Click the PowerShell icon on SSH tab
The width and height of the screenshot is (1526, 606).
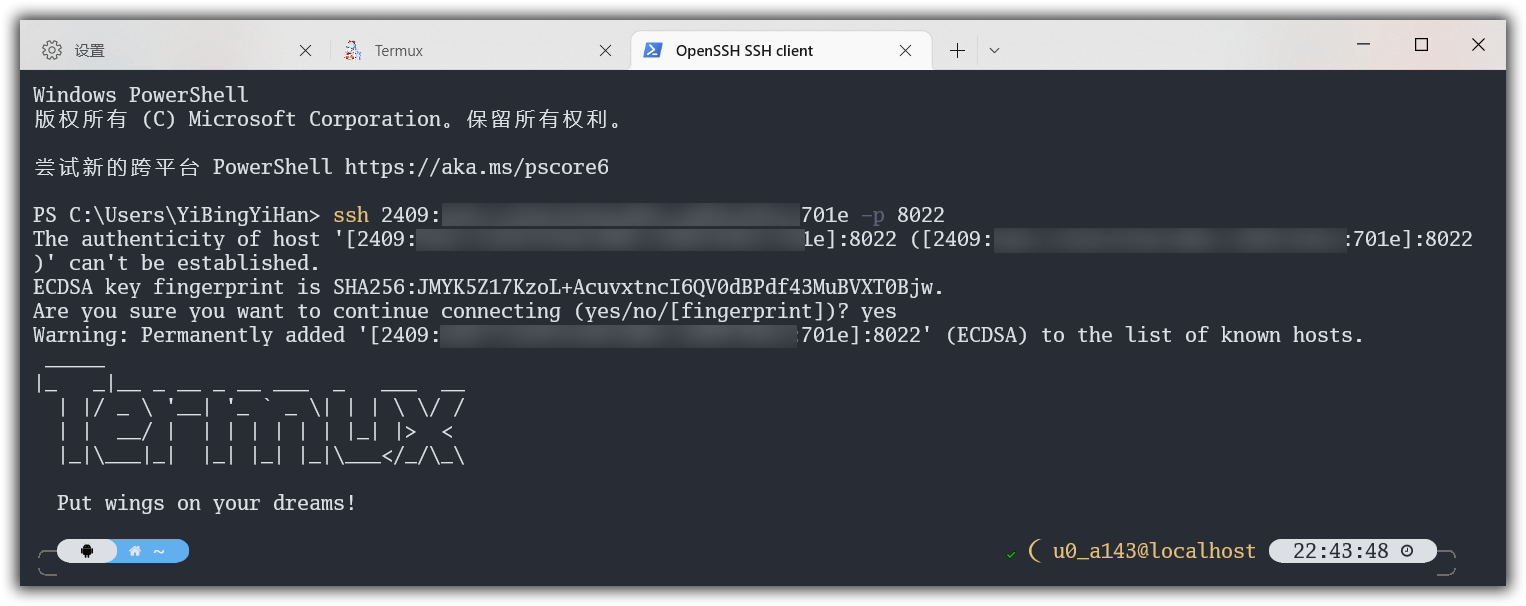[652, 50]
